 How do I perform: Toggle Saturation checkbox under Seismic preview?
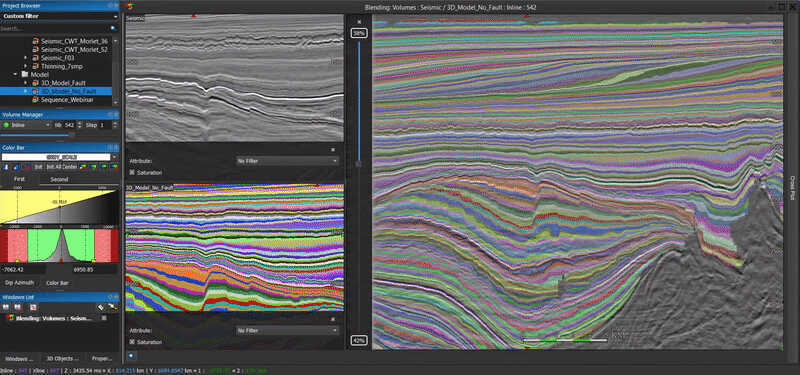132,172
